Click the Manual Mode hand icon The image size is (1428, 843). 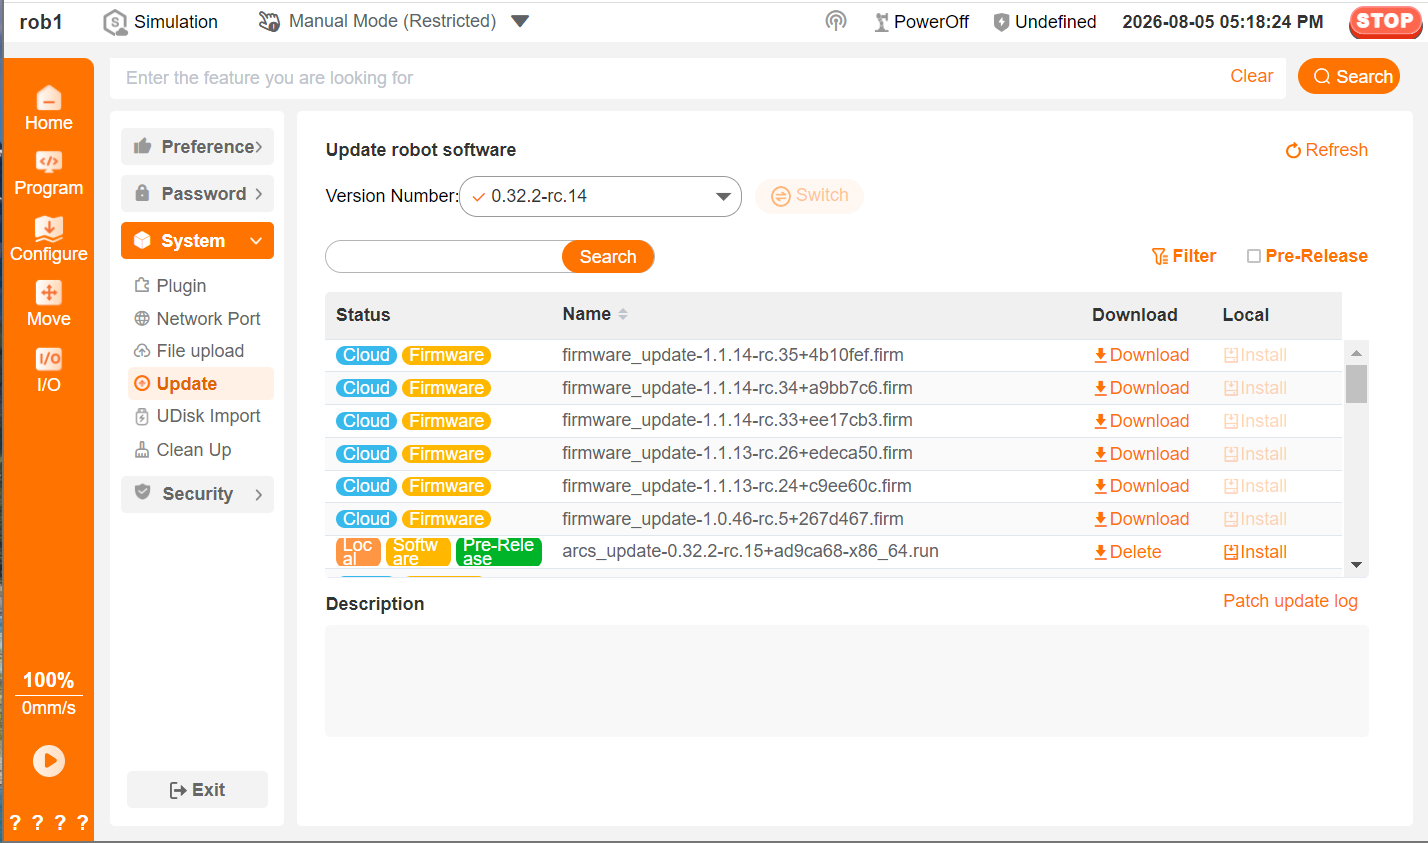[269, 21]
